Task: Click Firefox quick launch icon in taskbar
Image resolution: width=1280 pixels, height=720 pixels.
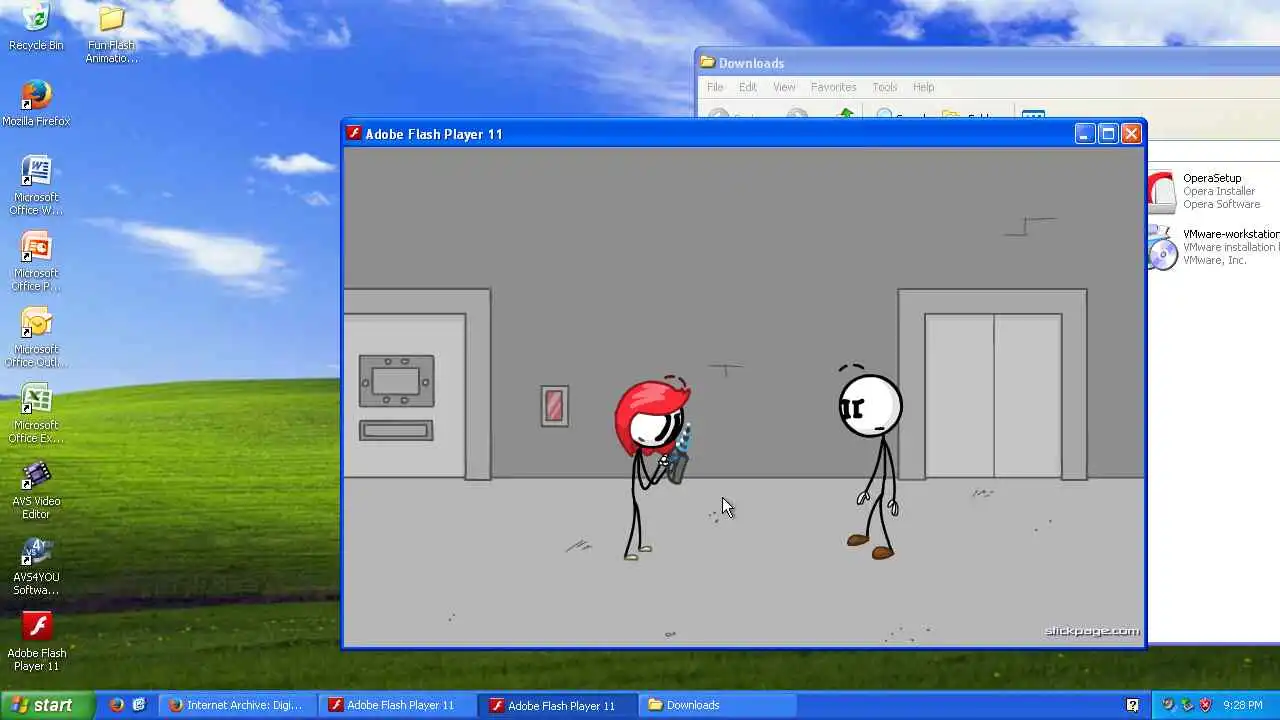Action: click(x=116, y=705)
